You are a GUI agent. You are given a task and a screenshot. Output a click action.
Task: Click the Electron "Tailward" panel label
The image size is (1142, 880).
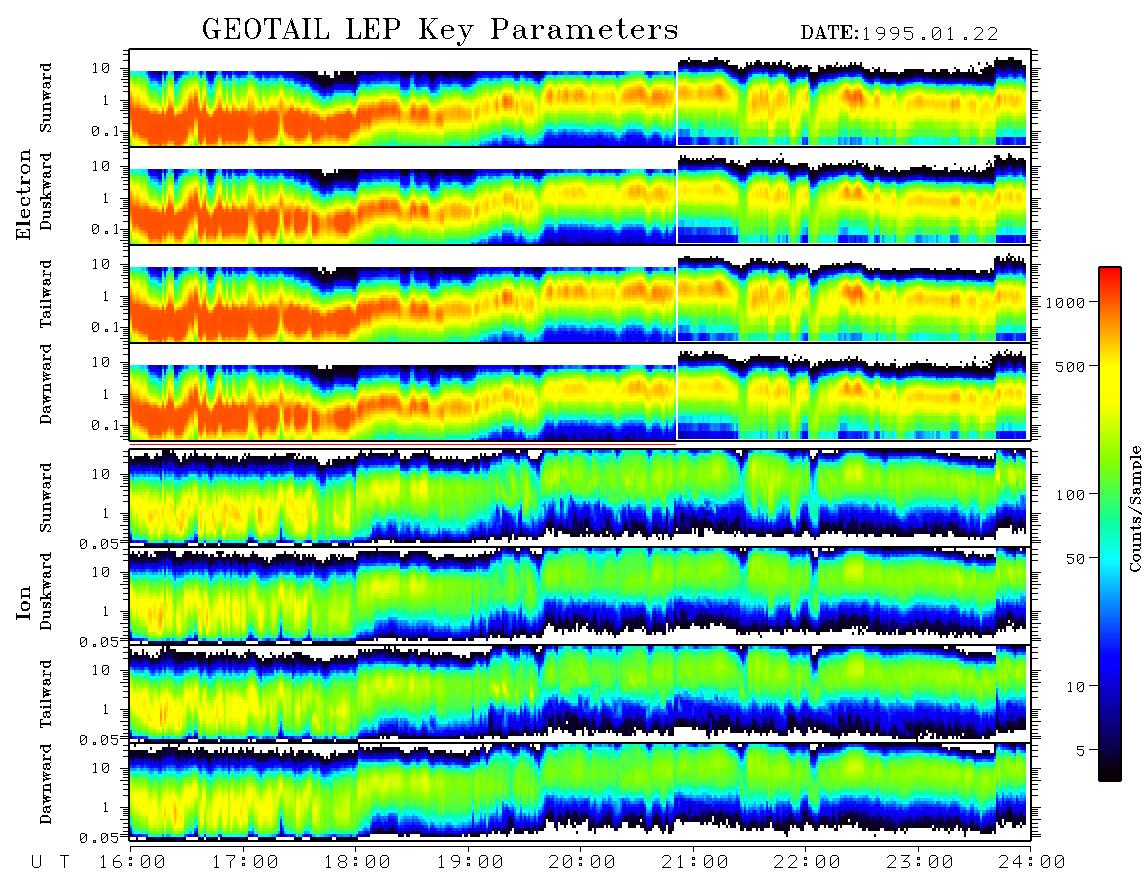click(46, 294)
